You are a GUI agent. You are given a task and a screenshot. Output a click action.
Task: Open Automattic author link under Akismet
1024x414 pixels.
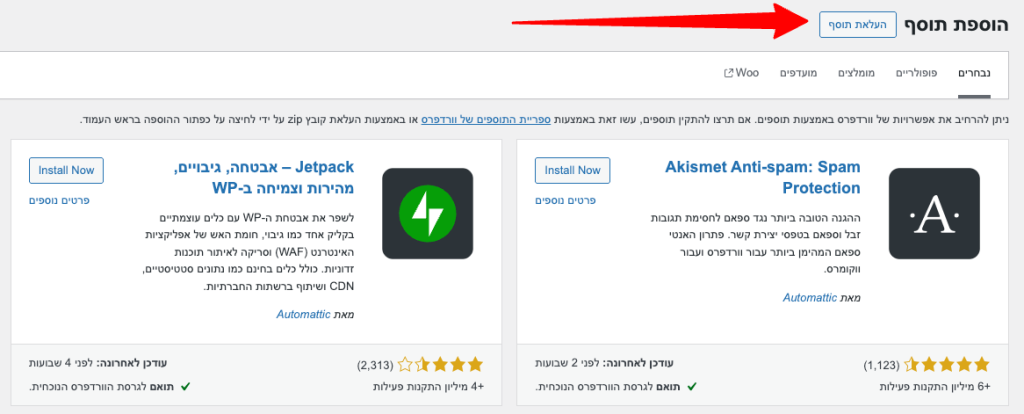coord(816,297)
